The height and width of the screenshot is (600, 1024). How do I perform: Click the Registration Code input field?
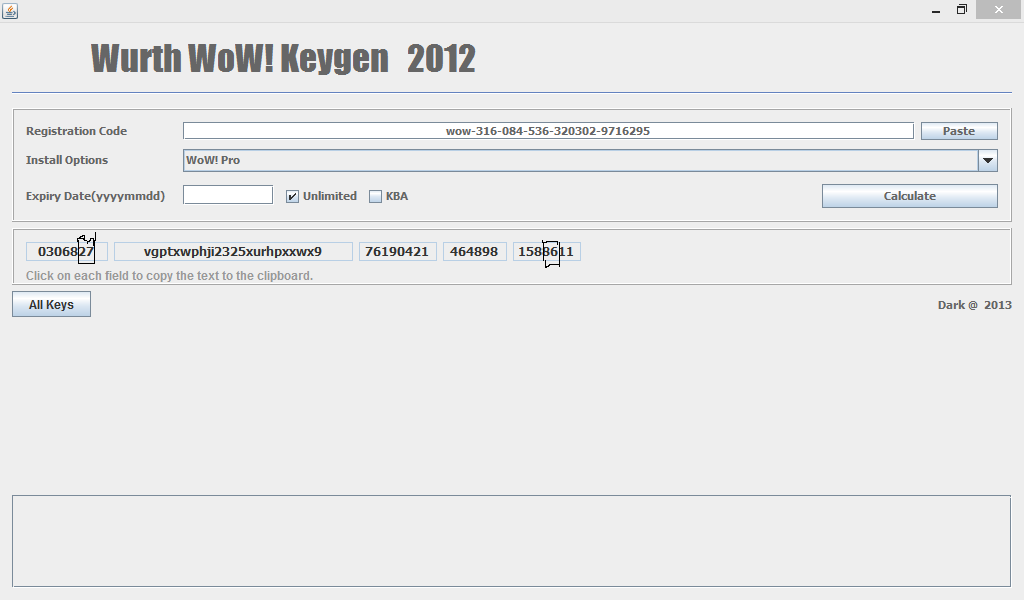[548, 130]
